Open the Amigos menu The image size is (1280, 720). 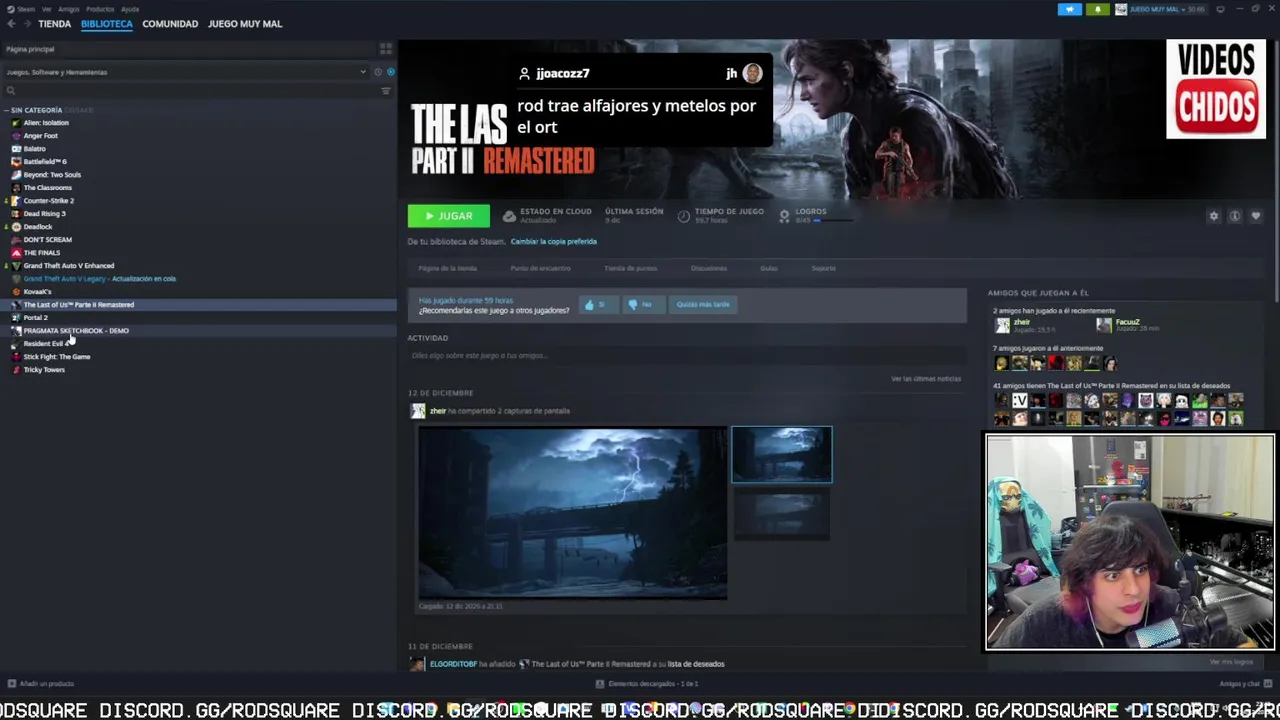point(68,9)
